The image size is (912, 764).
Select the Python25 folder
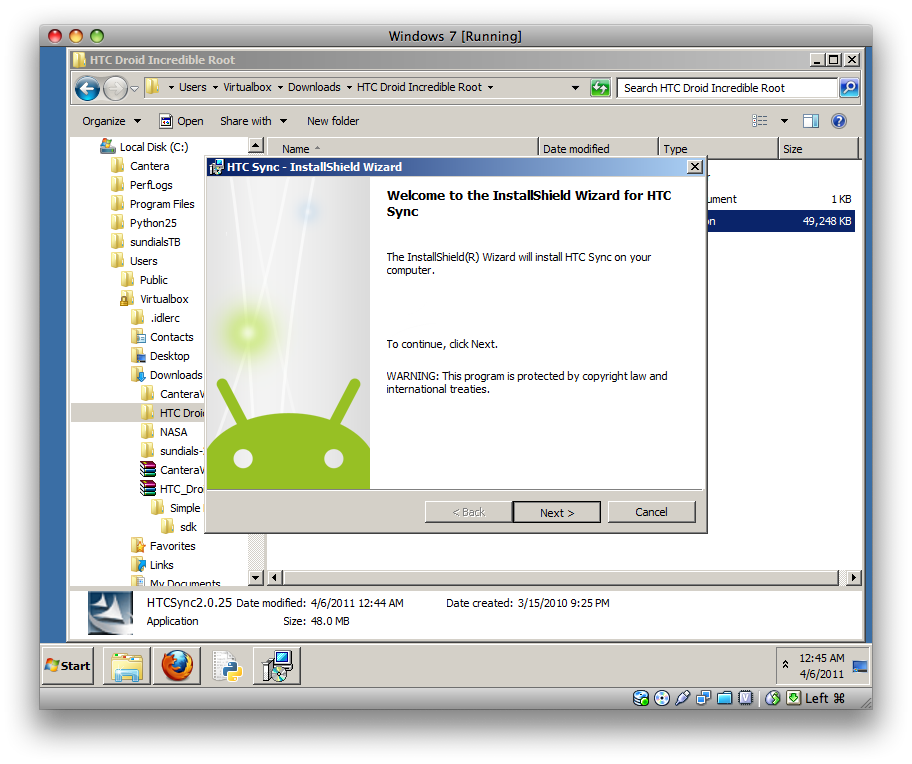click(x=144, y=223)
